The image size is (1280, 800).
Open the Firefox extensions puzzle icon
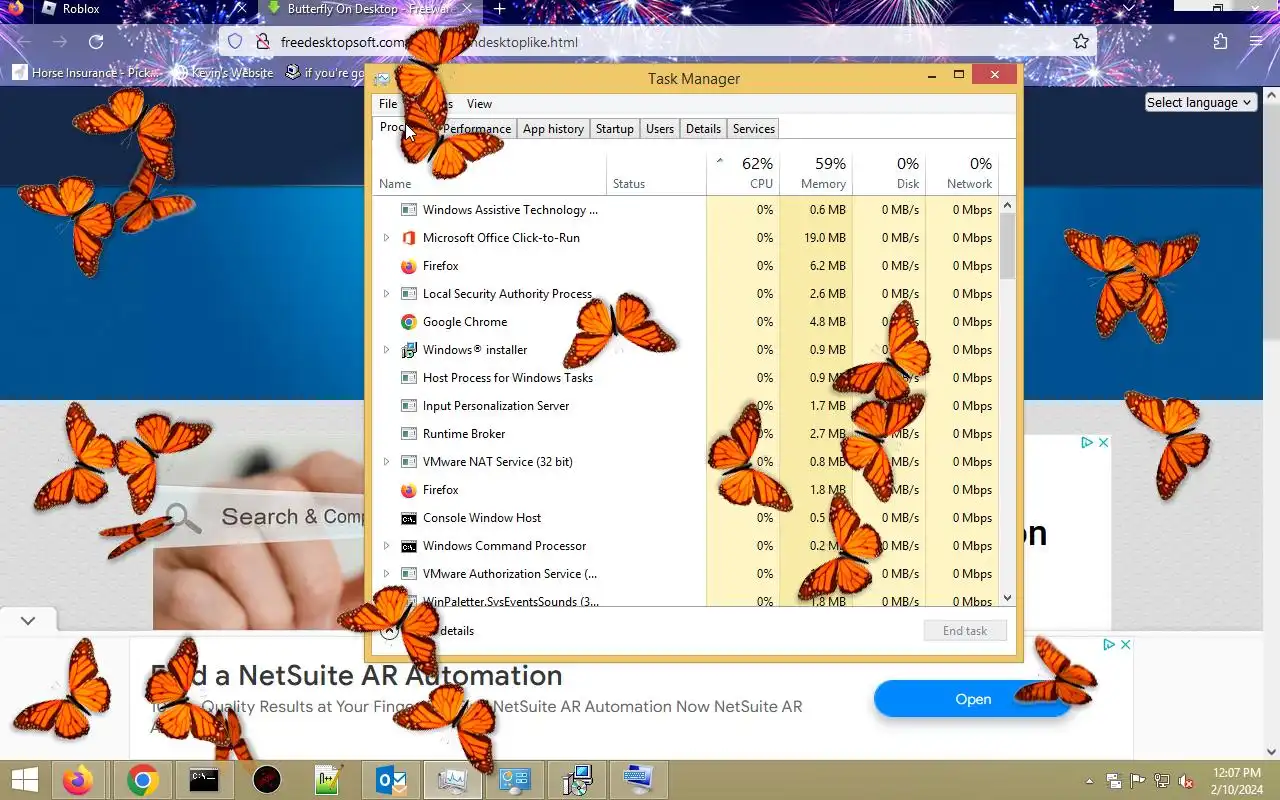[x=1220, y=42]
